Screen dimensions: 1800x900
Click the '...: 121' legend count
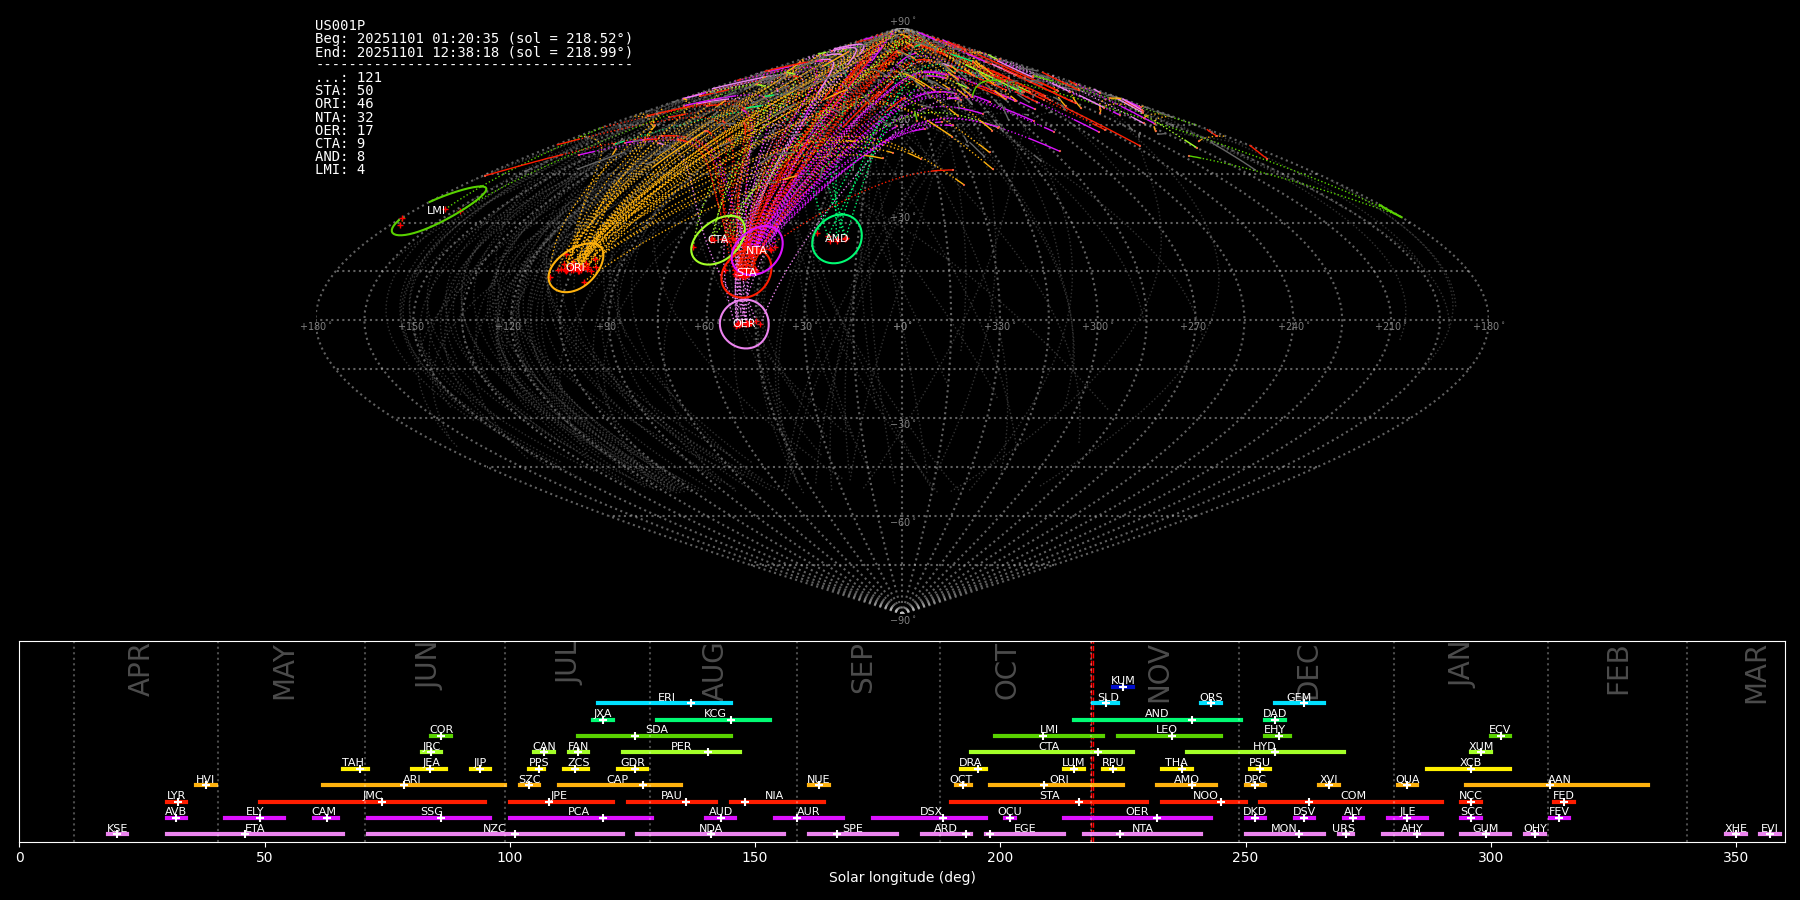click(348, 78)
